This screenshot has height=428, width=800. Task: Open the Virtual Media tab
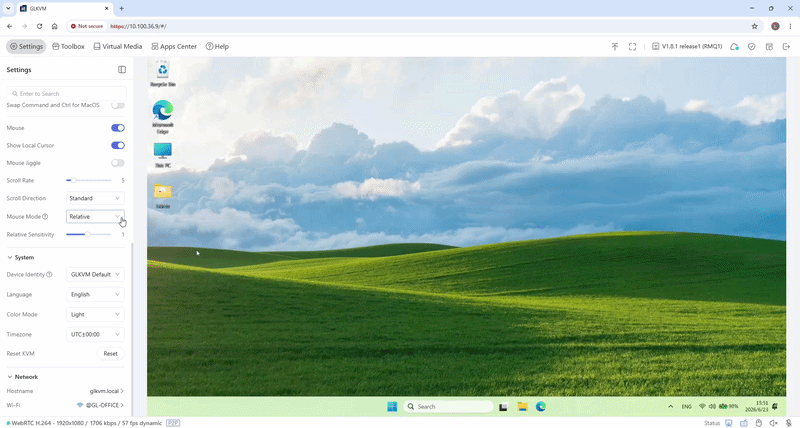pos(118,46)
